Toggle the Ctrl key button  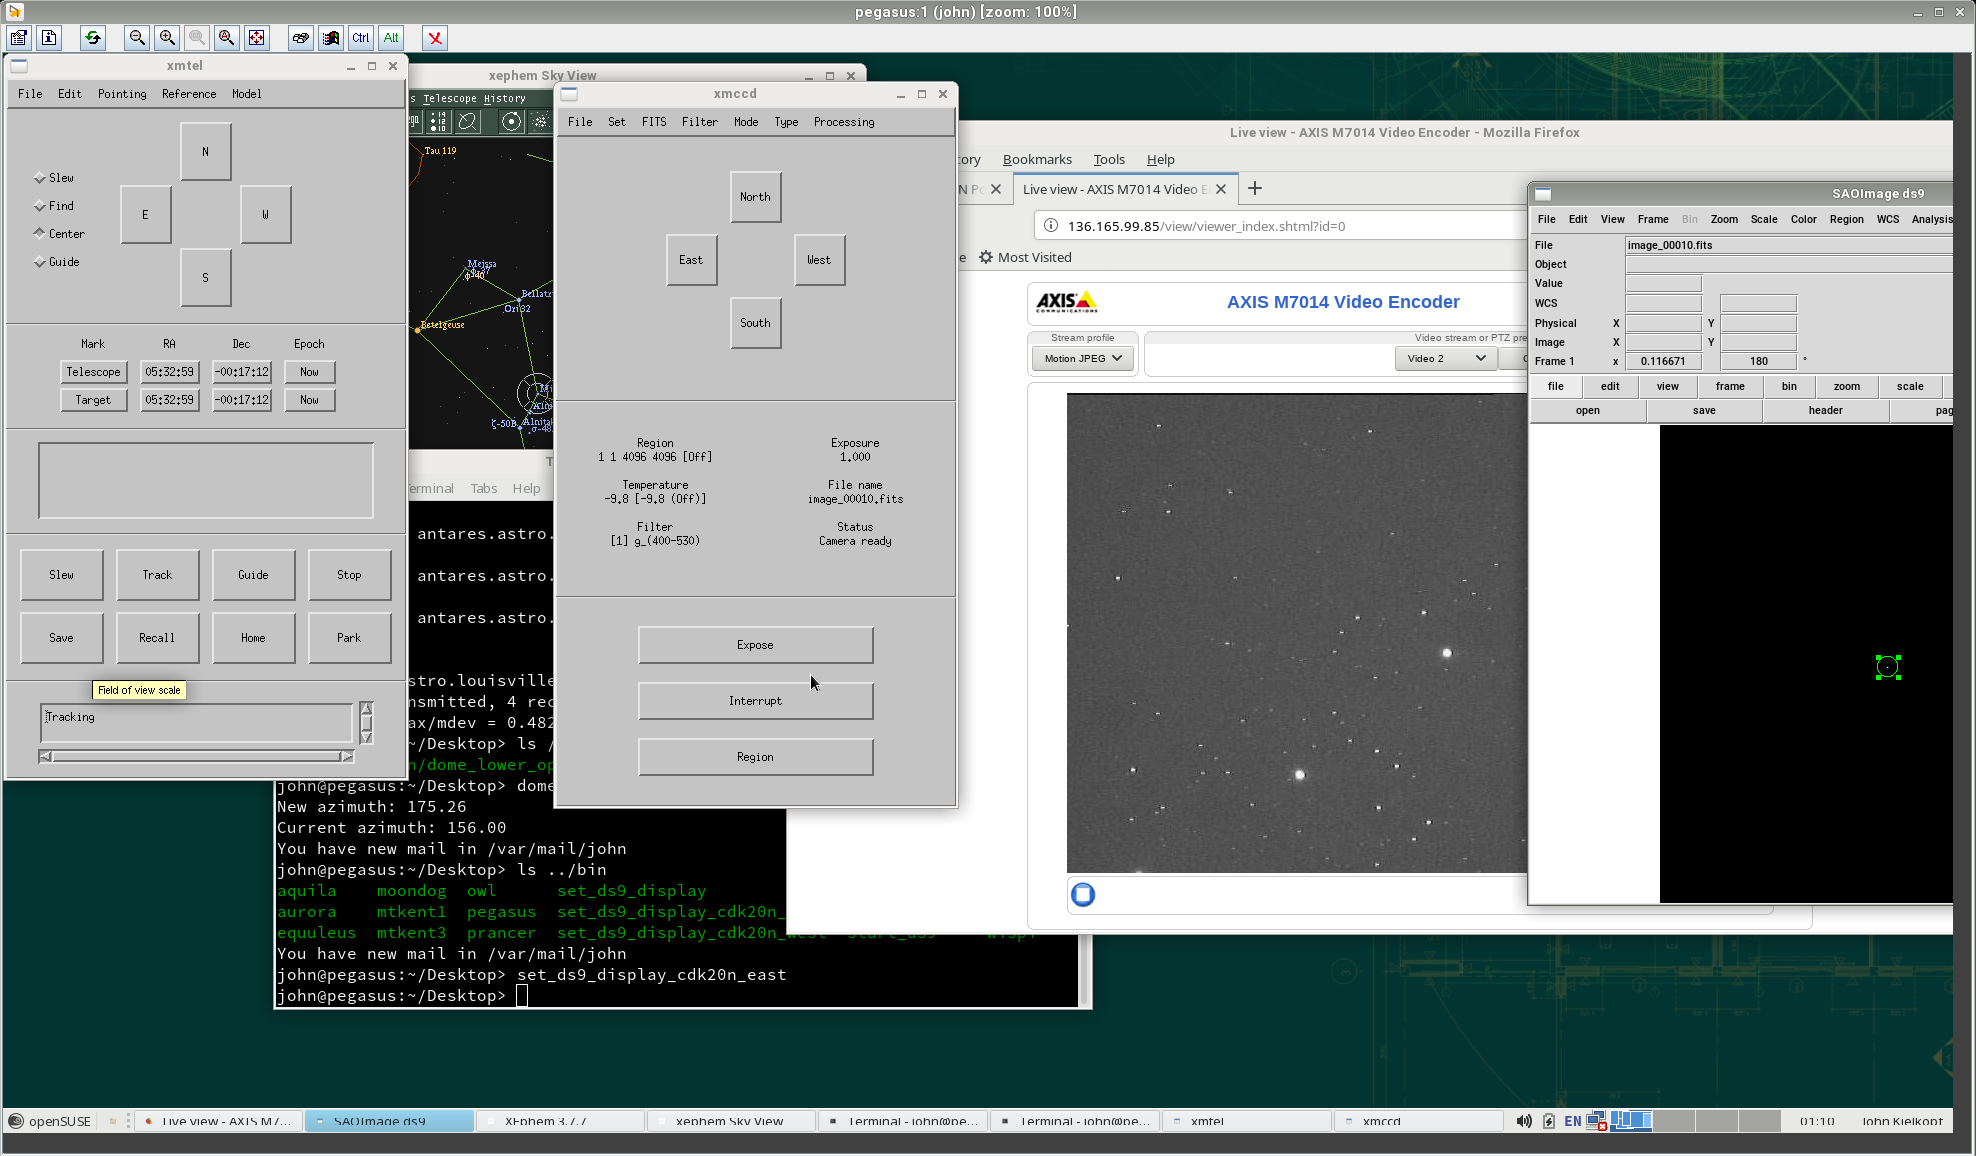(x=361, y=38)
